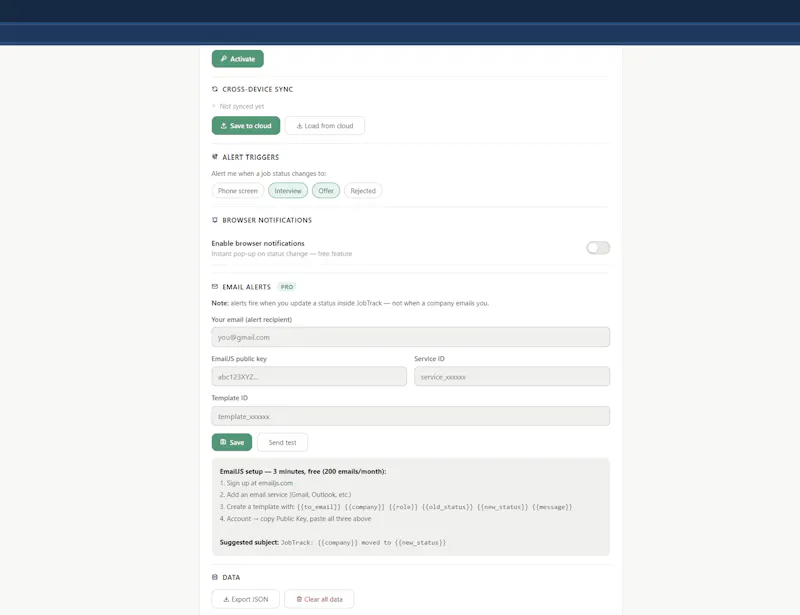Focus the EmailJS public key field
Screen dimensions: 800x615
click(x=309, y=377)
